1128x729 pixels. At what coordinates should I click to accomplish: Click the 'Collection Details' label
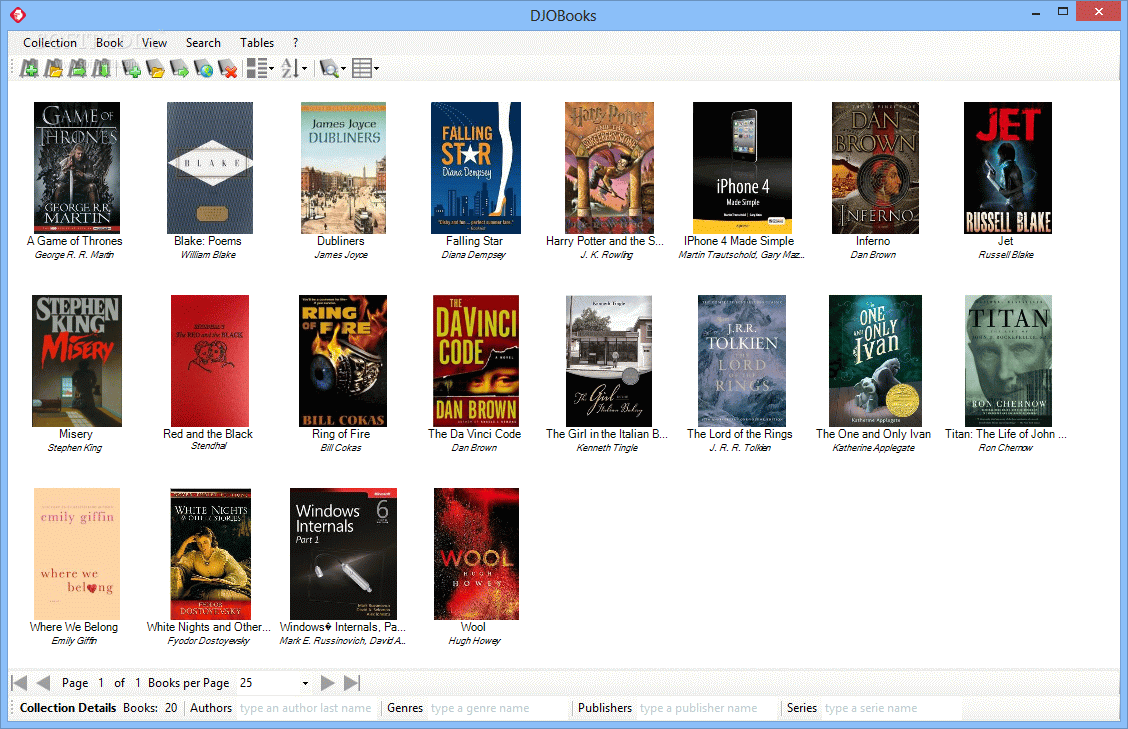tap(68, 708)
